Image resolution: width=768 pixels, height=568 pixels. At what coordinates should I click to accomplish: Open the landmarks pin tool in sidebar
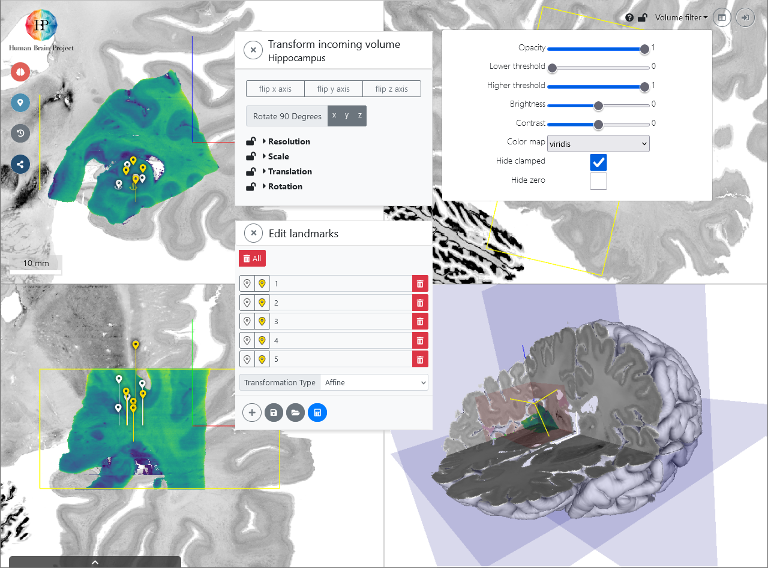point(19,103)
